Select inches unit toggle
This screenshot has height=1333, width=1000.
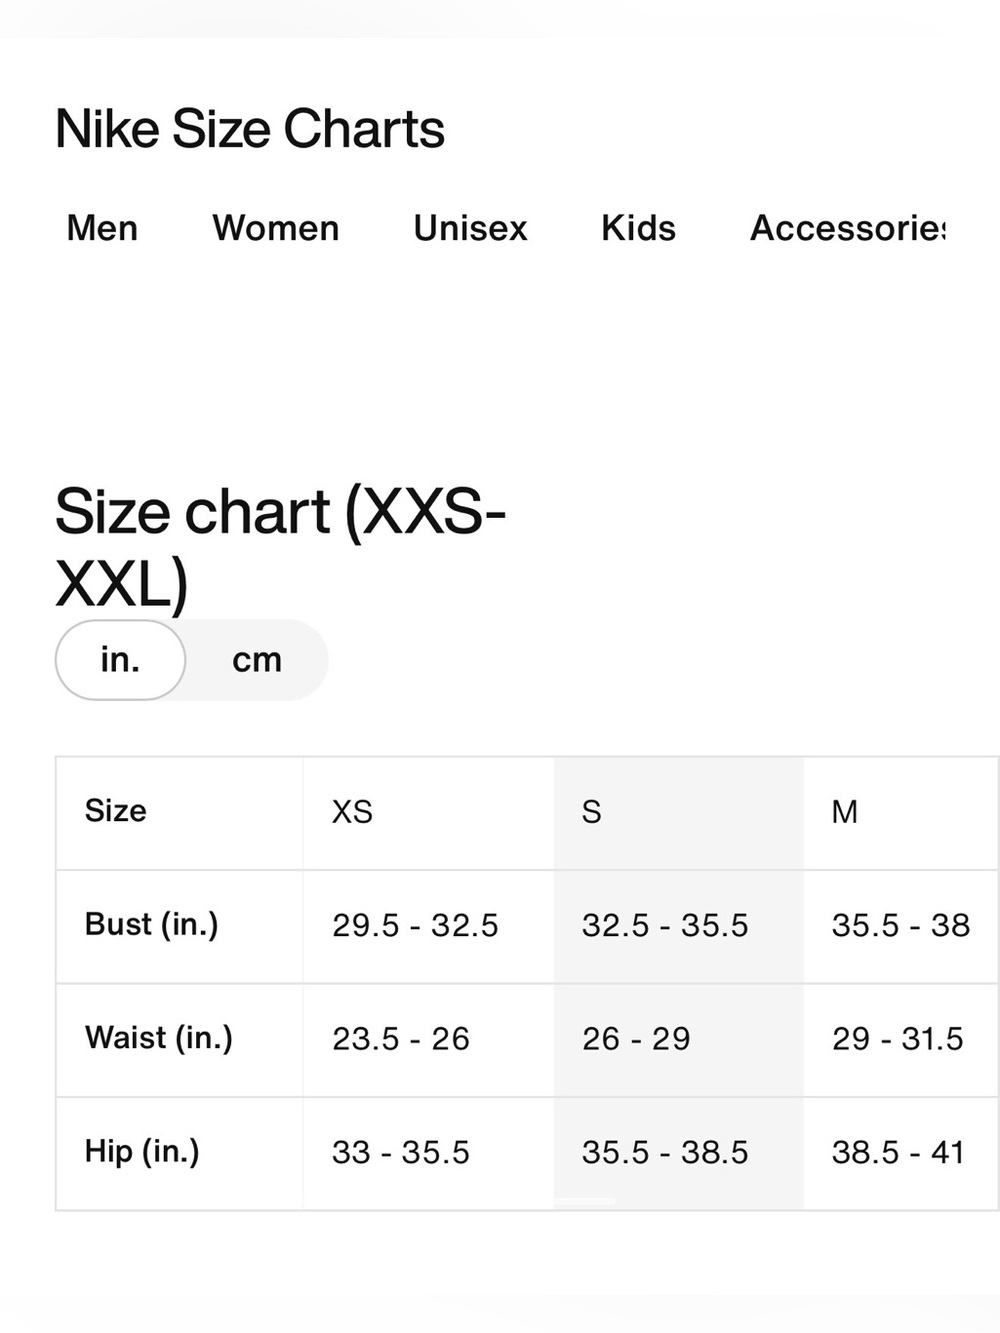[x=120, y=660]
